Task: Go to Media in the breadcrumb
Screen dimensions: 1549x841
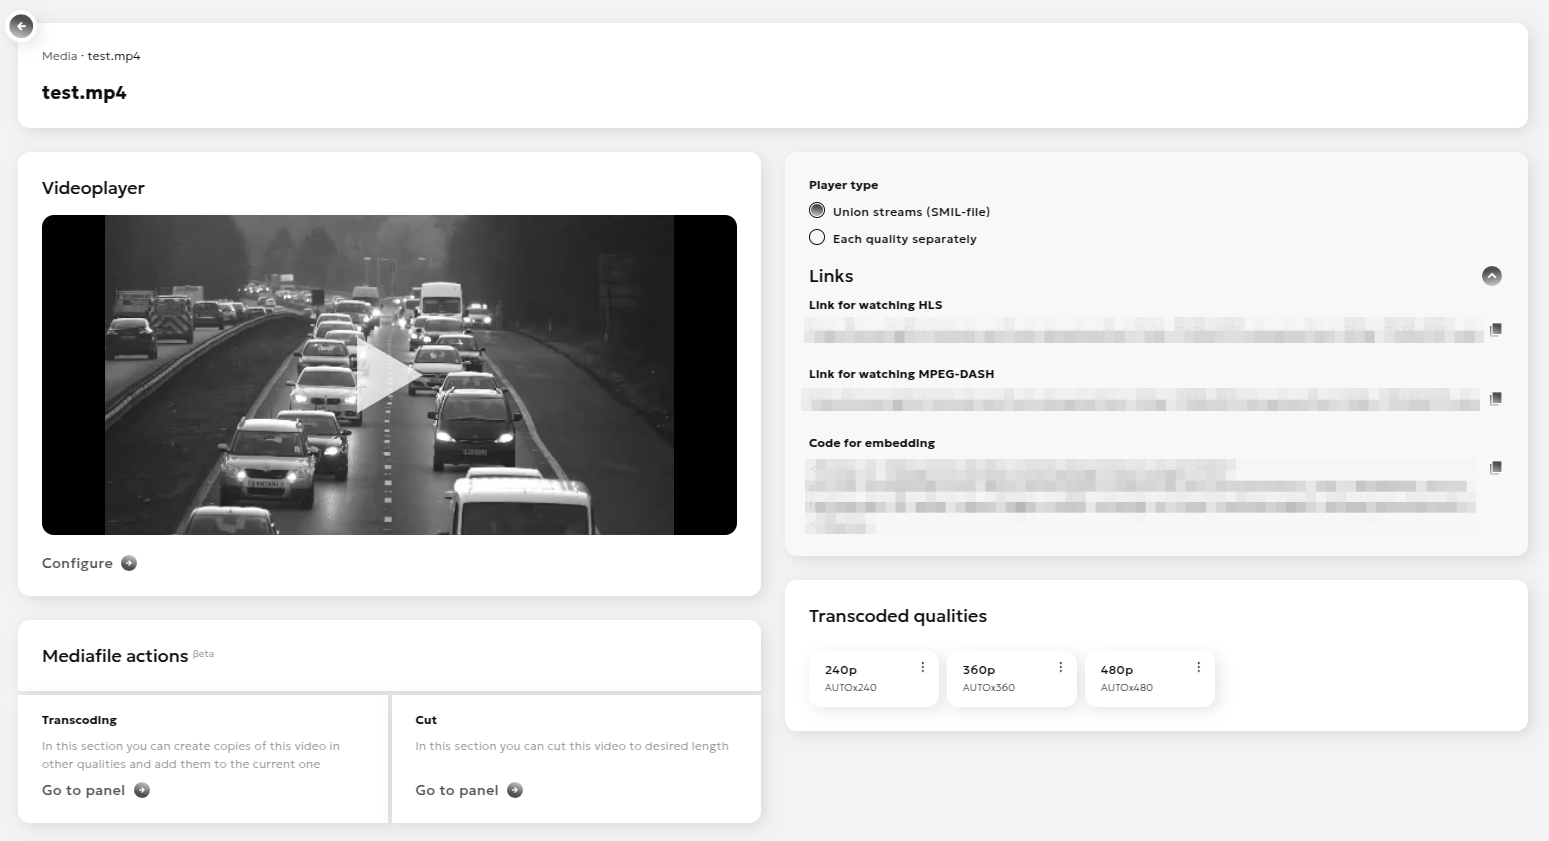Action: (x=59, y=56)
